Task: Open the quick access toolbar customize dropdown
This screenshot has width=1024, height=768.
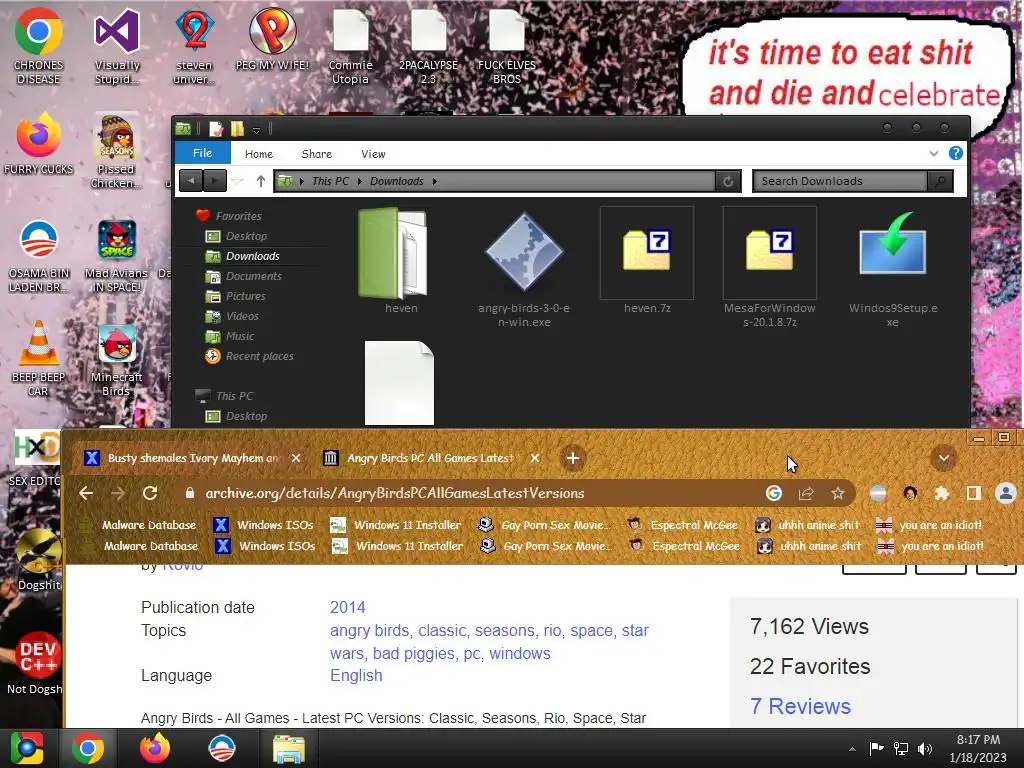Action: pos(257,130)
